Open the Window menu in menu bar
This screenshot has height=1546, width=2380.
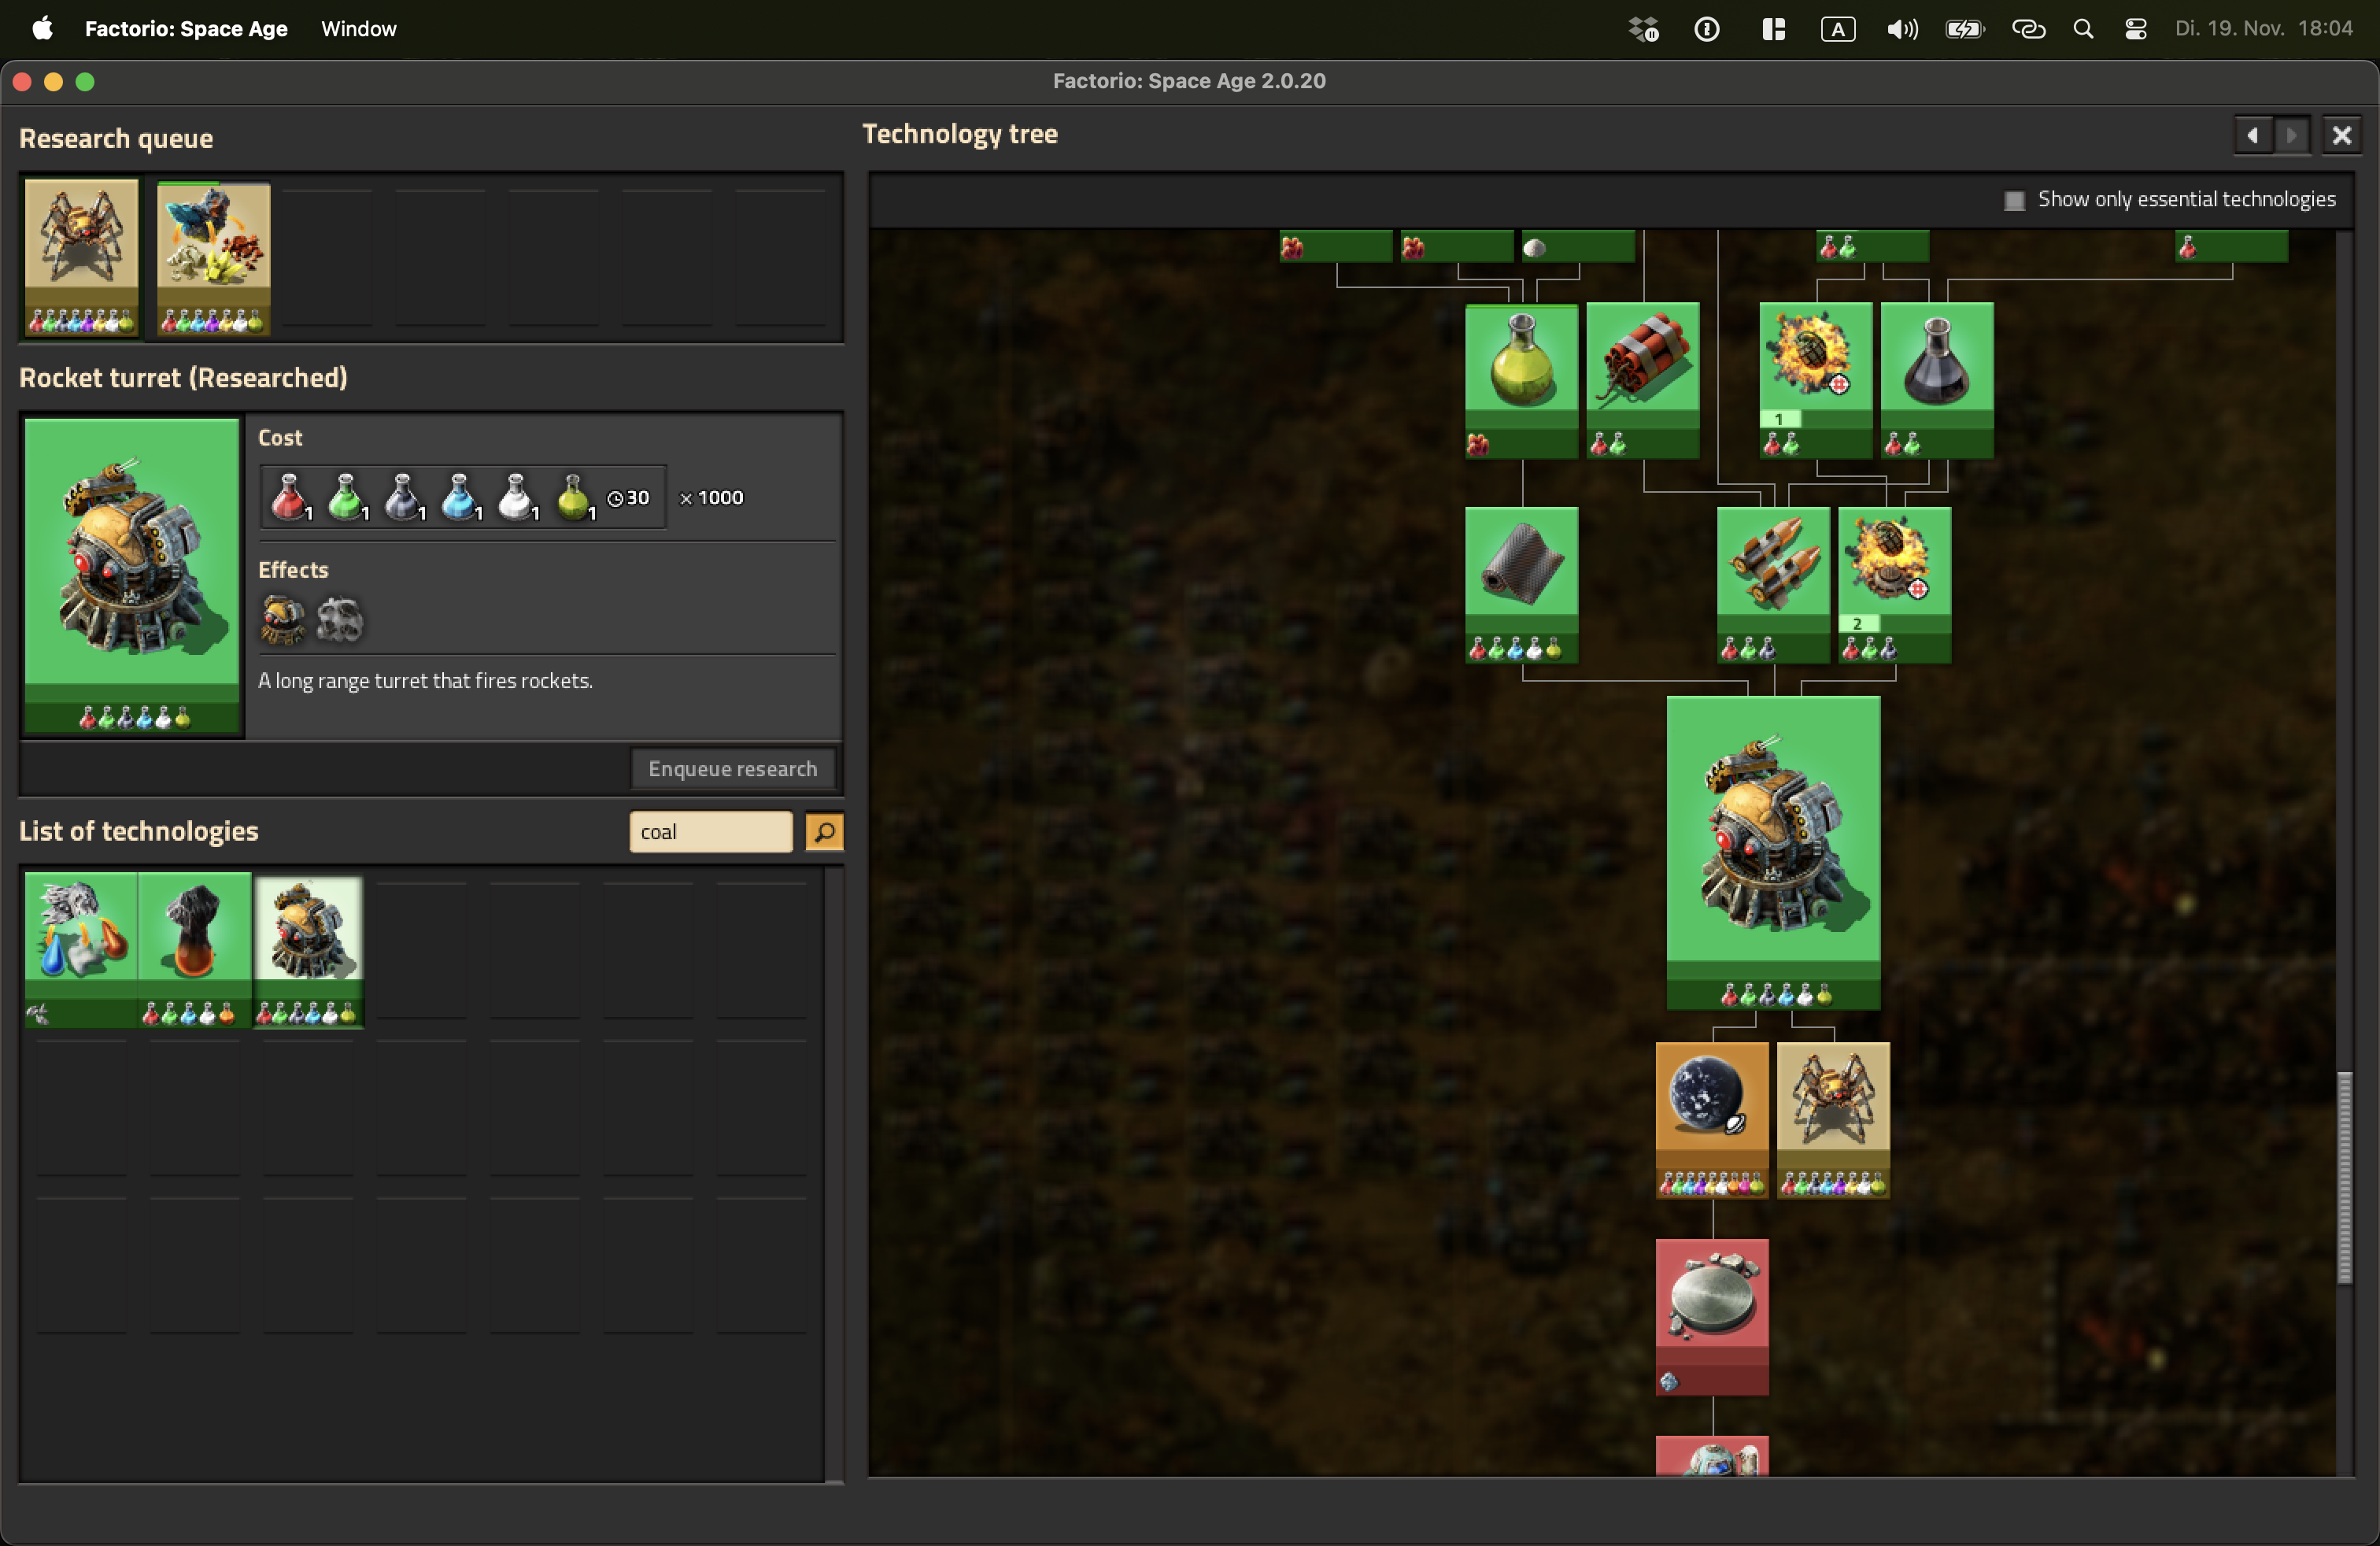(359, 29)
